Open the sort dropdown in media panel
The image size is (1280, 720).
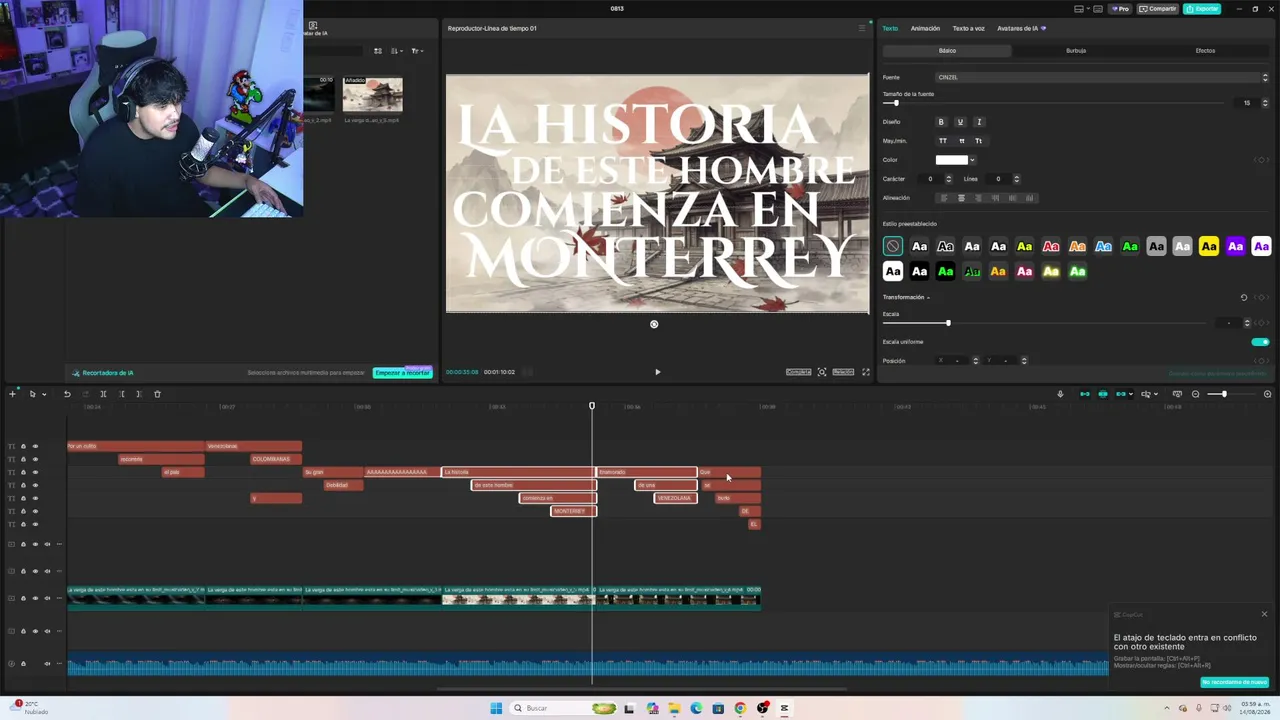pyautogui.click(x=397, y=51)
